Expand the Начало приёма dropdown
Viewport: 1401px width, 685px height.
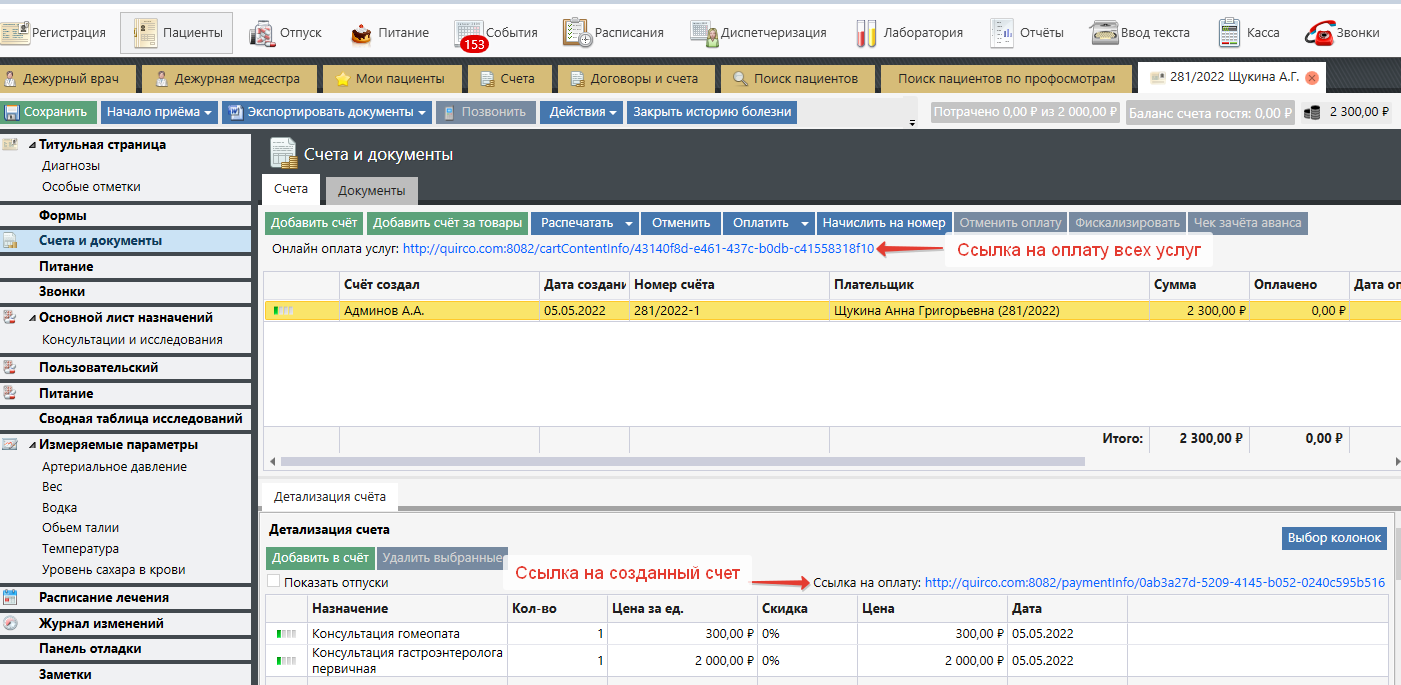point(159,113)
